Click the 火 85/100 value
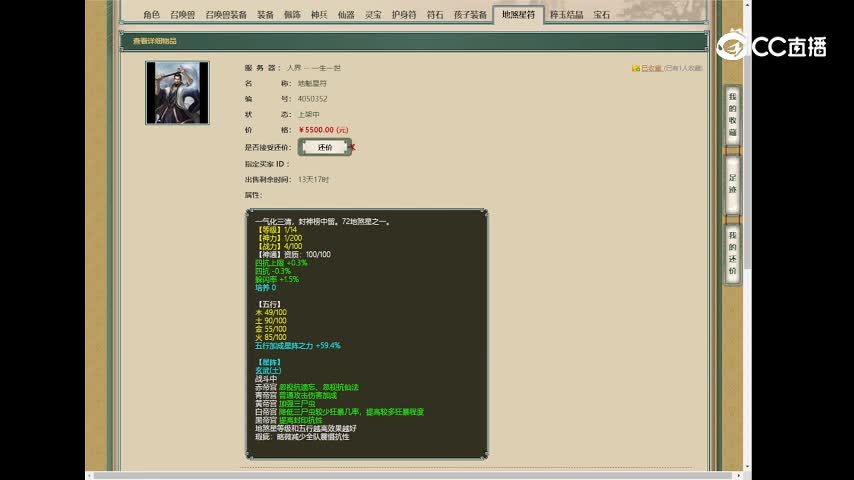Viewport: 854px width, 480px height. coord(271,337)
